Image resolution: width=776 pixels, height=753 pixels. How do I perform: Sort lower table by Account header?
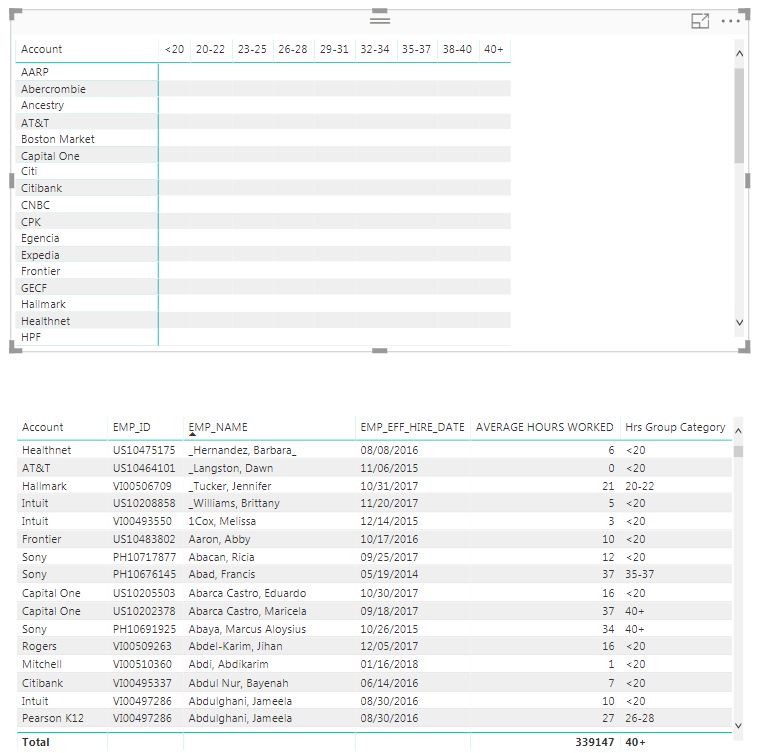pyautogui.click(x=43, y=427)
